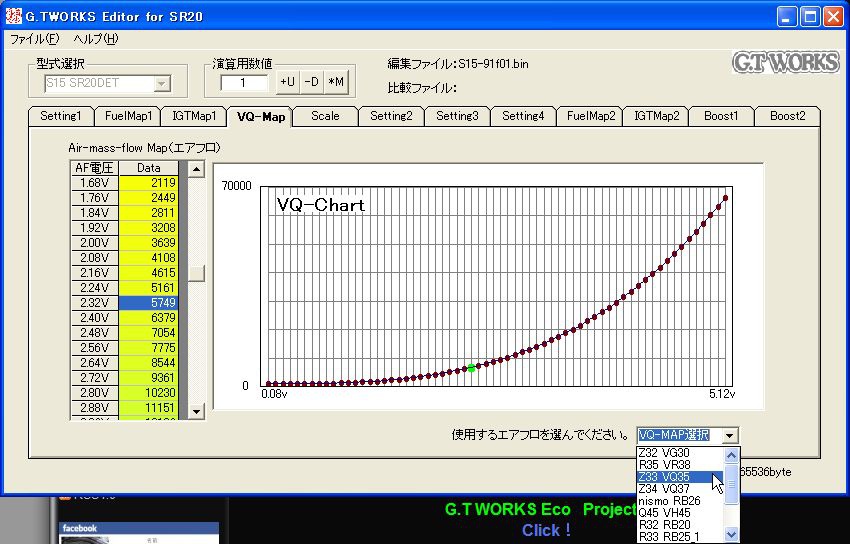Open the Setting3 tab
This screenshot has width=850, height=544.
457,116
